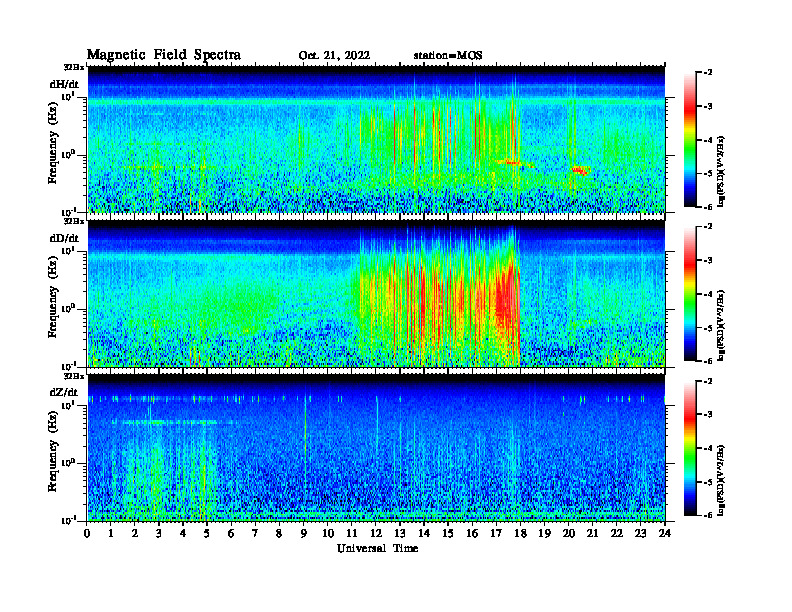The width and height of the screenshot is (792, 612).
Task: Click the -2 tick on the dZ/dt color bar
Action: 707,381
